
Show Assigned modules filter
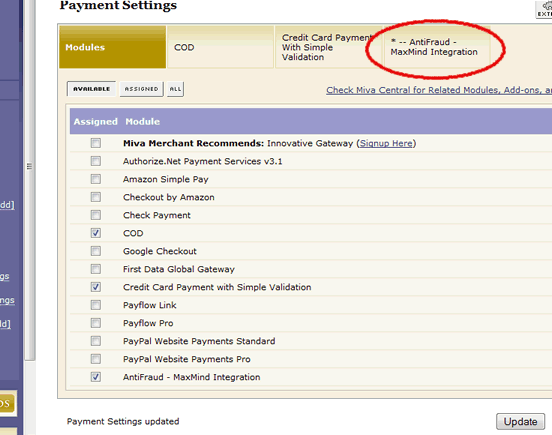click(x=142, y=89)
